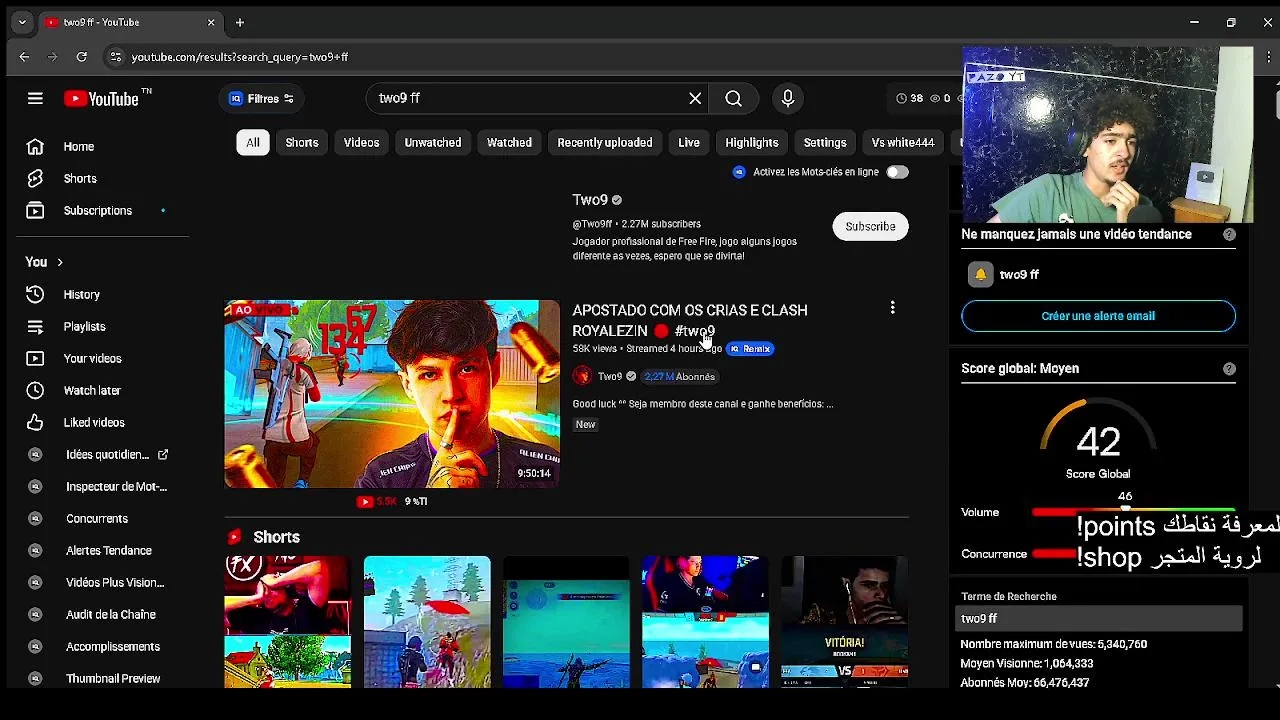1280x720 pixels.
Task: Select the Recently uploaded filter chip
Action: click(x=605, y=142)
